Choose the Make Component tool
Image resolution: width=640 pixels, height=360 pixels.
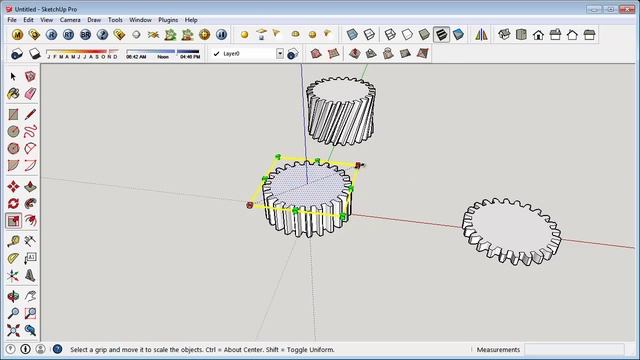tap(30, 76)
